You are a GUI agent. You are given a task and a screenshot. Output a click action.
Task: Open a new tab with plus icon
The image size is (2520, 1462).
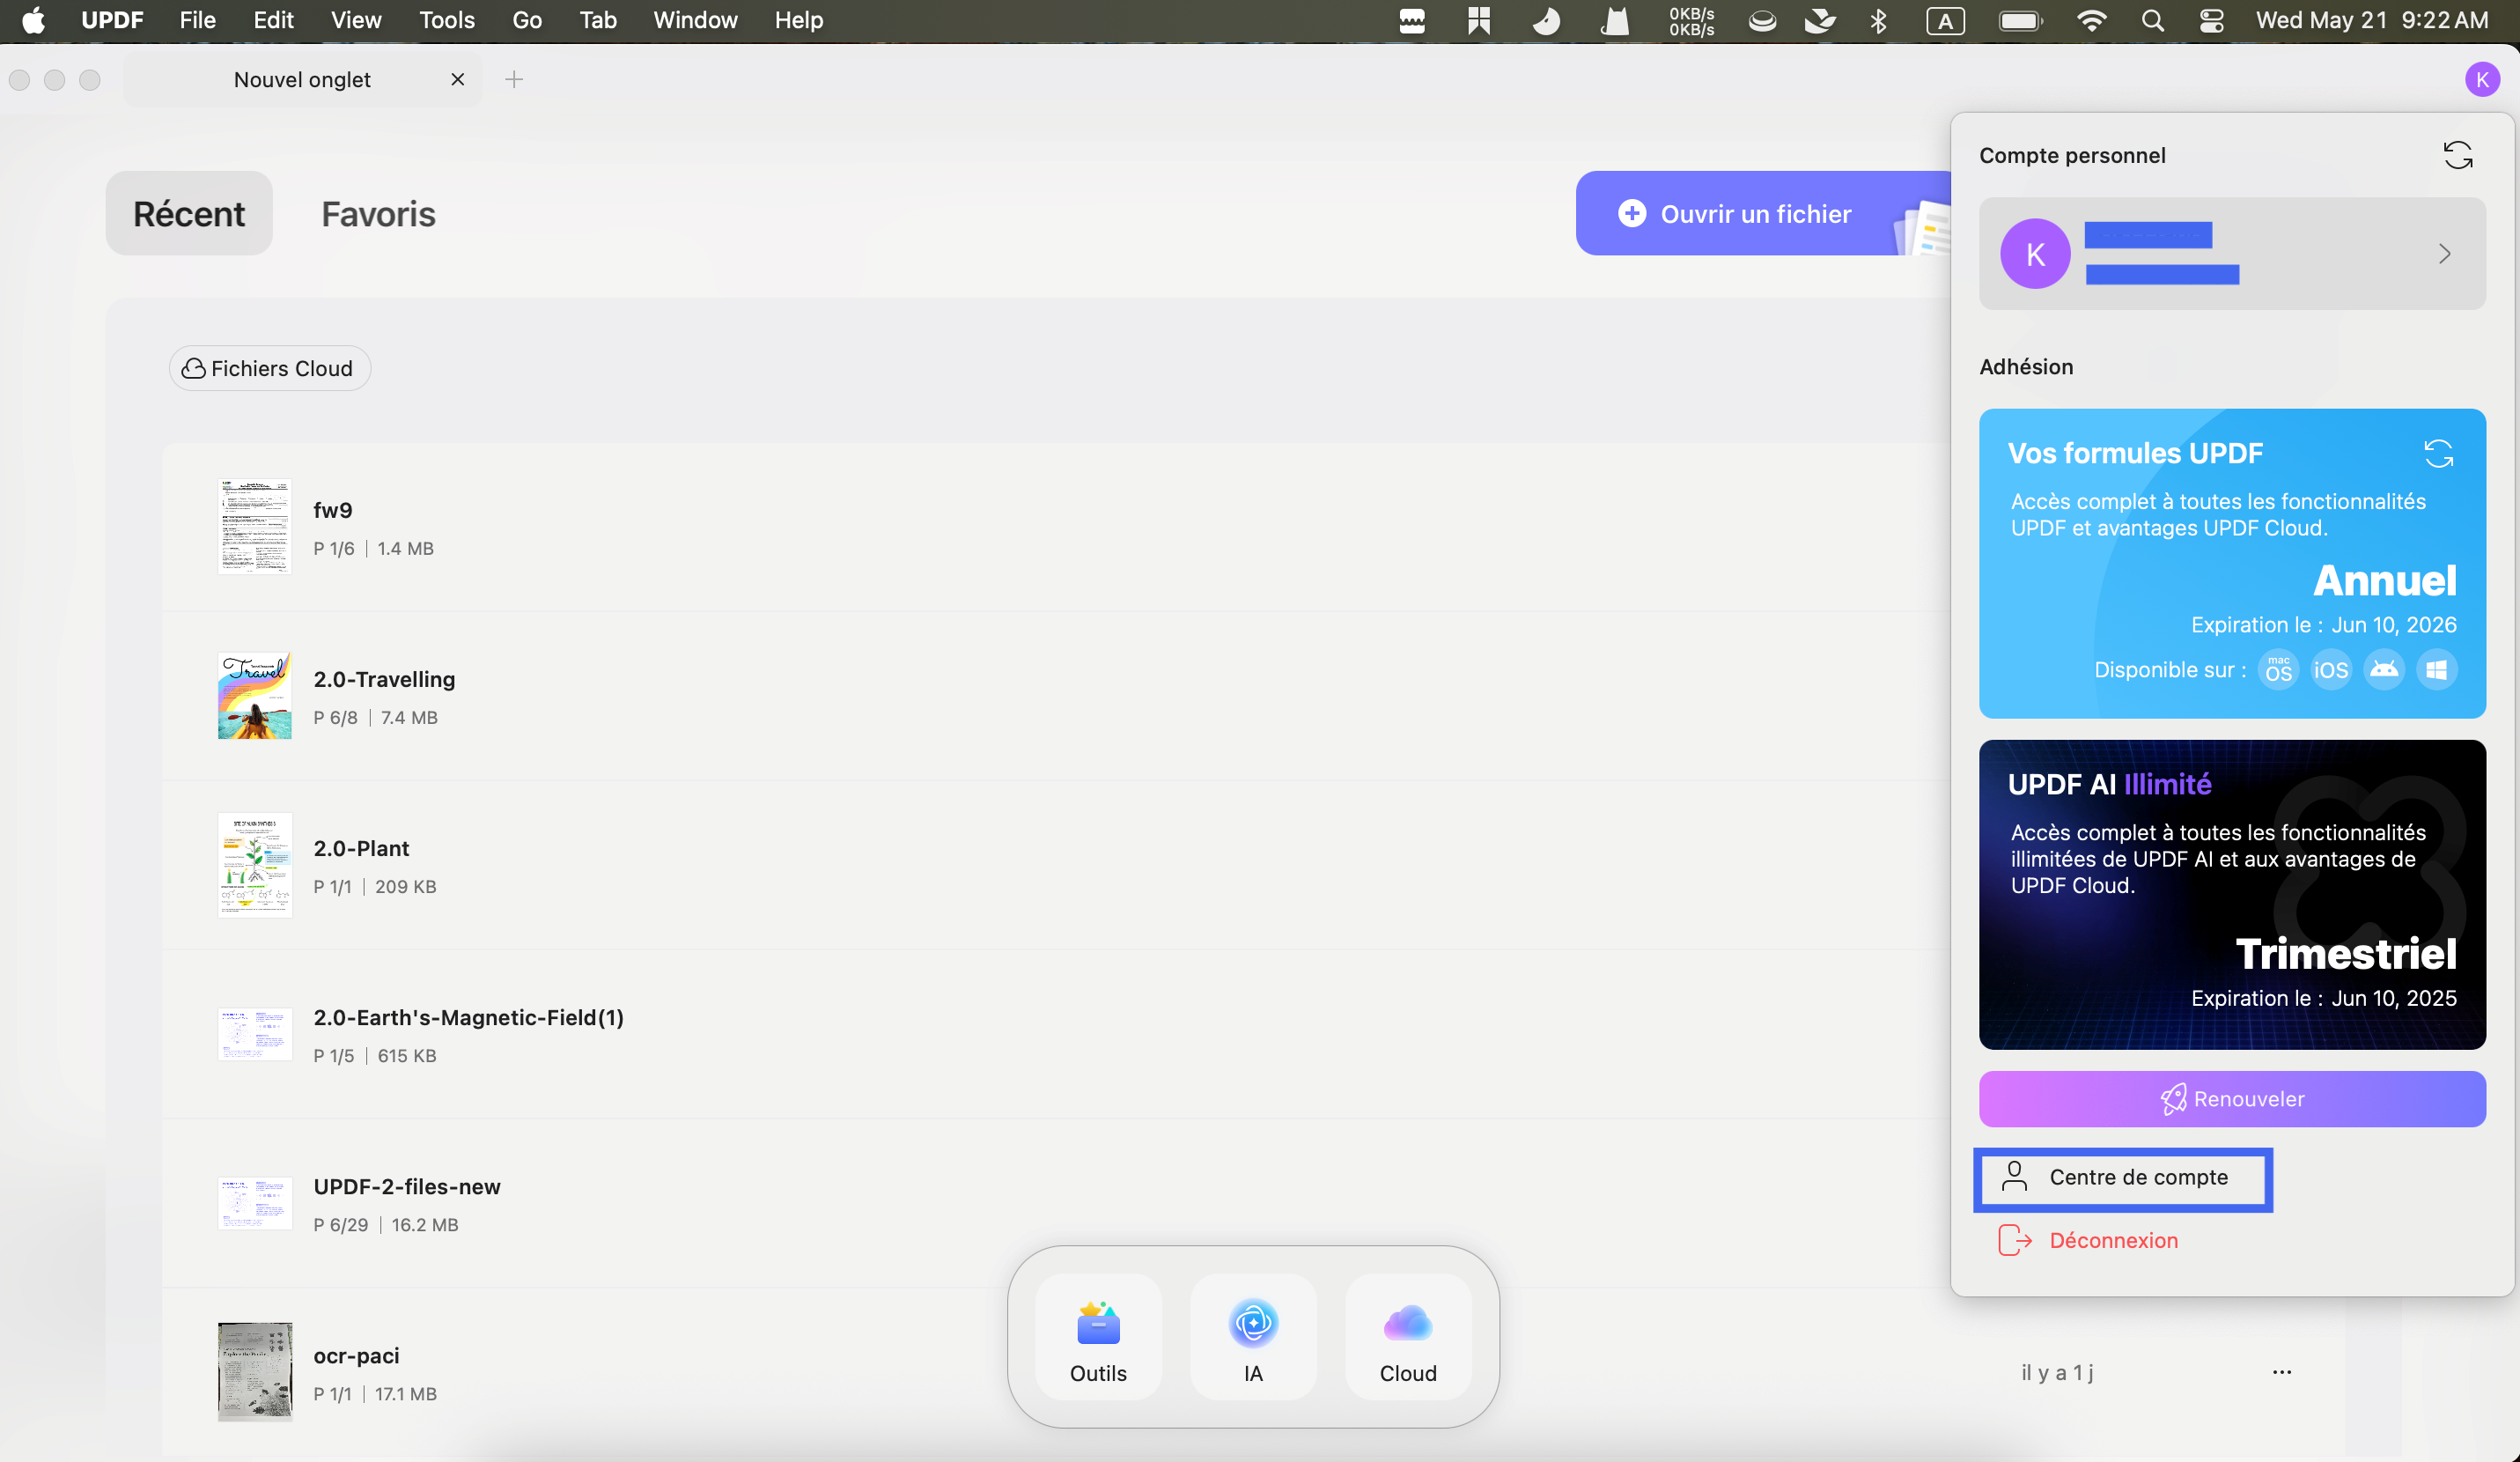coord(514,79)
